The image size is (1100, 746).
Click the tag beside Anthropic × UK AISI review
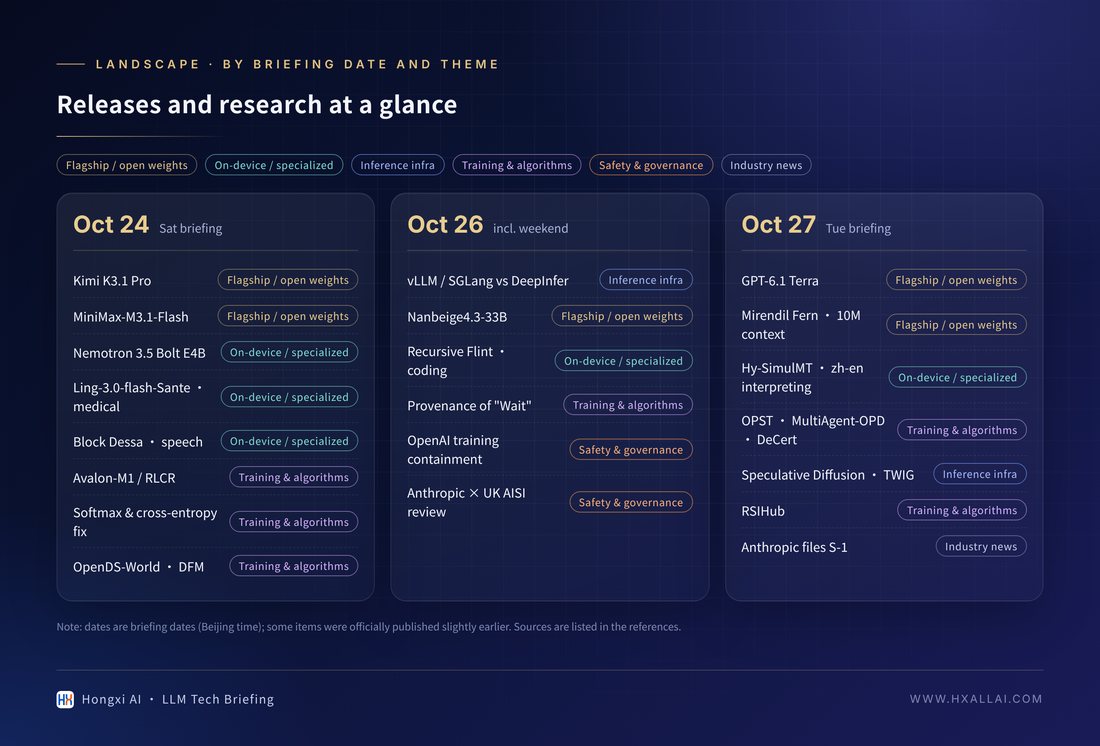pyautogui.click(x=631, y=502)
